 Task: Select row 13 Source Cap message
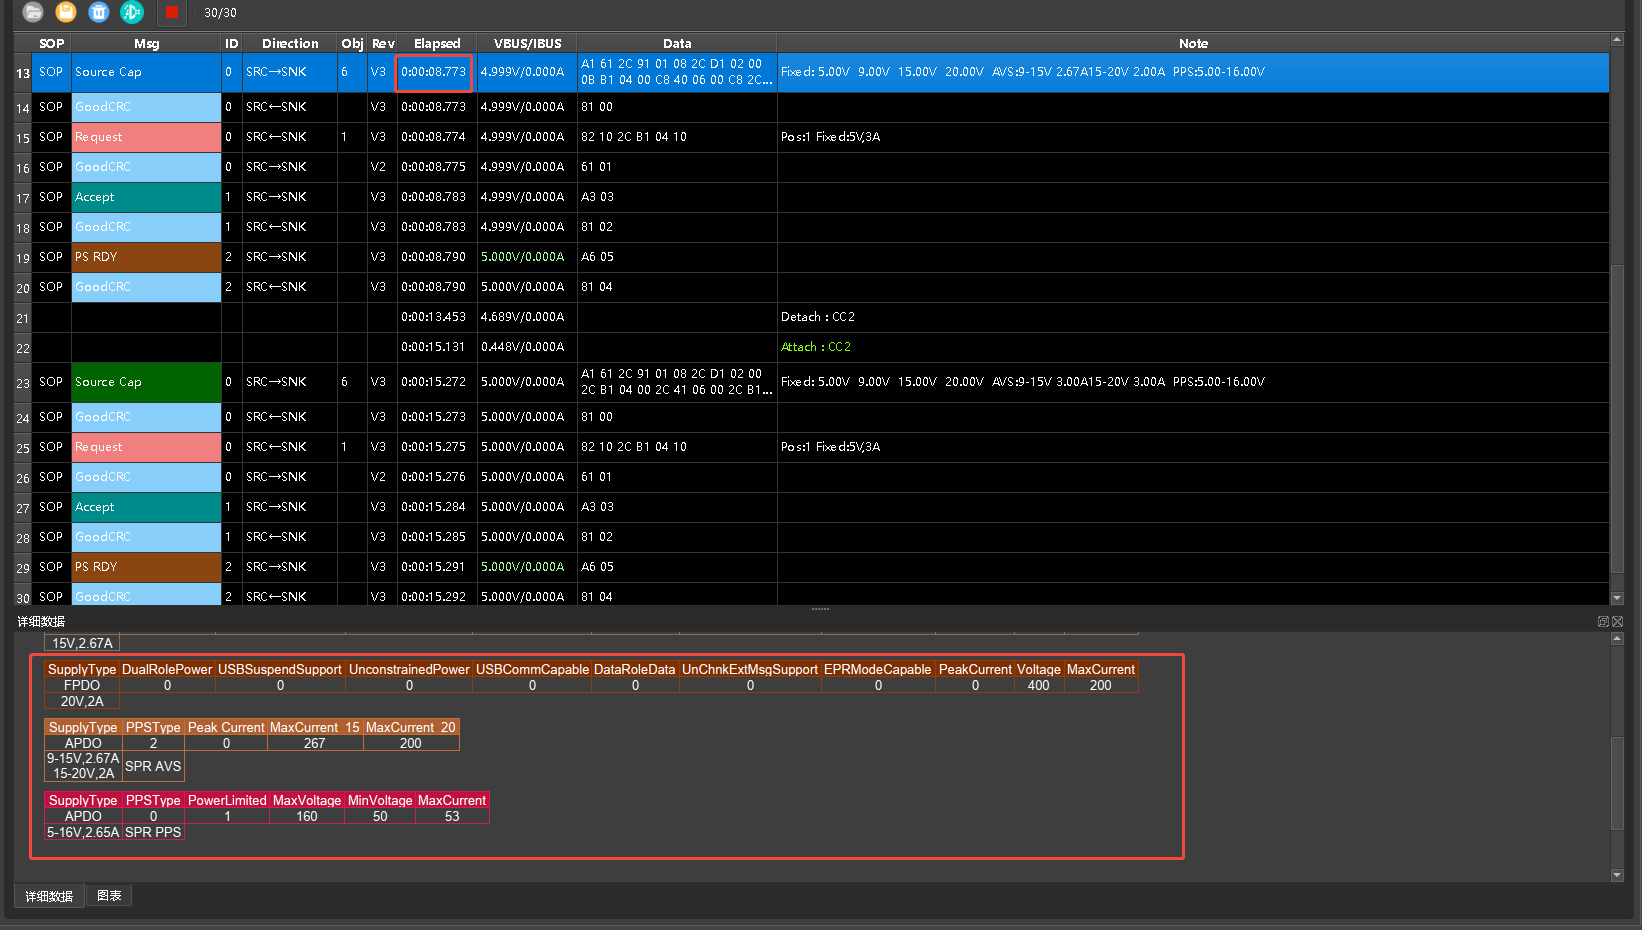pos(146,72)
